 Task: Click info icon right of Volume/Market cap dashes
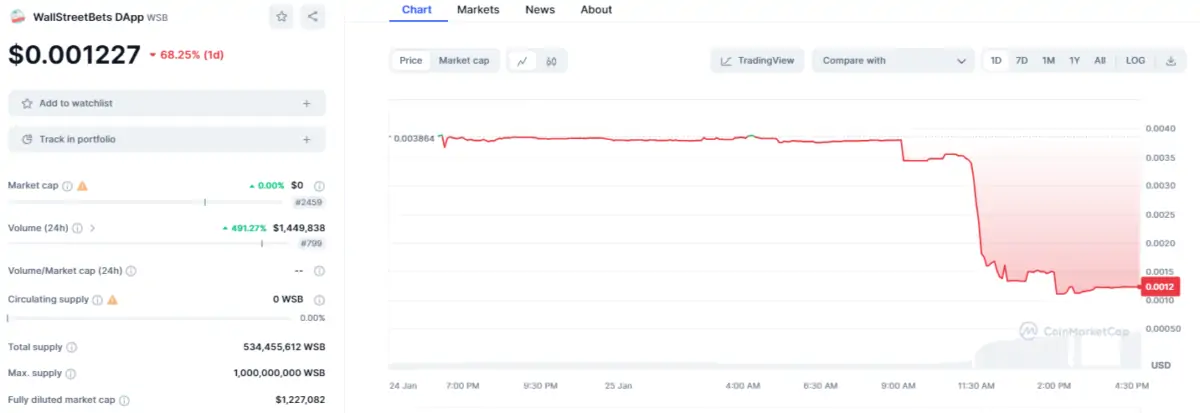[x=319, y=270]
